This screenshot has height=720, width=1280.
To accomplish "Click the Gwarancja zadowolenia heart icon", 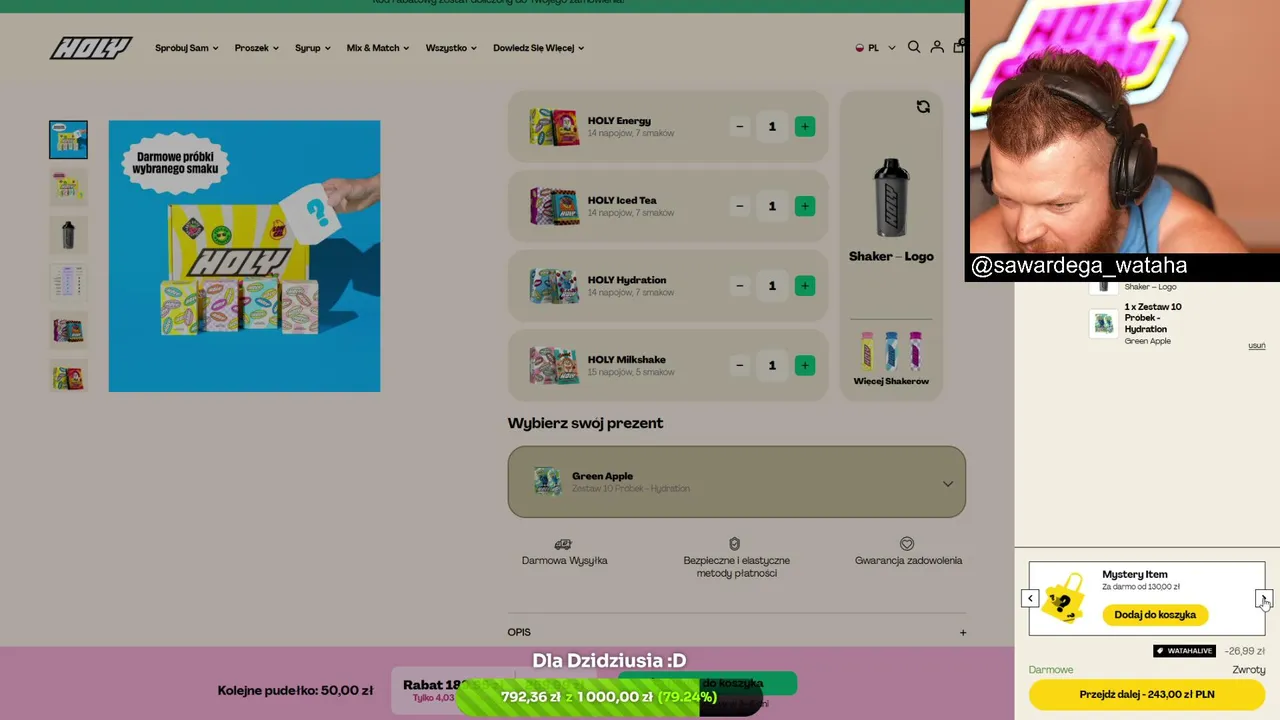I will 907,544.
